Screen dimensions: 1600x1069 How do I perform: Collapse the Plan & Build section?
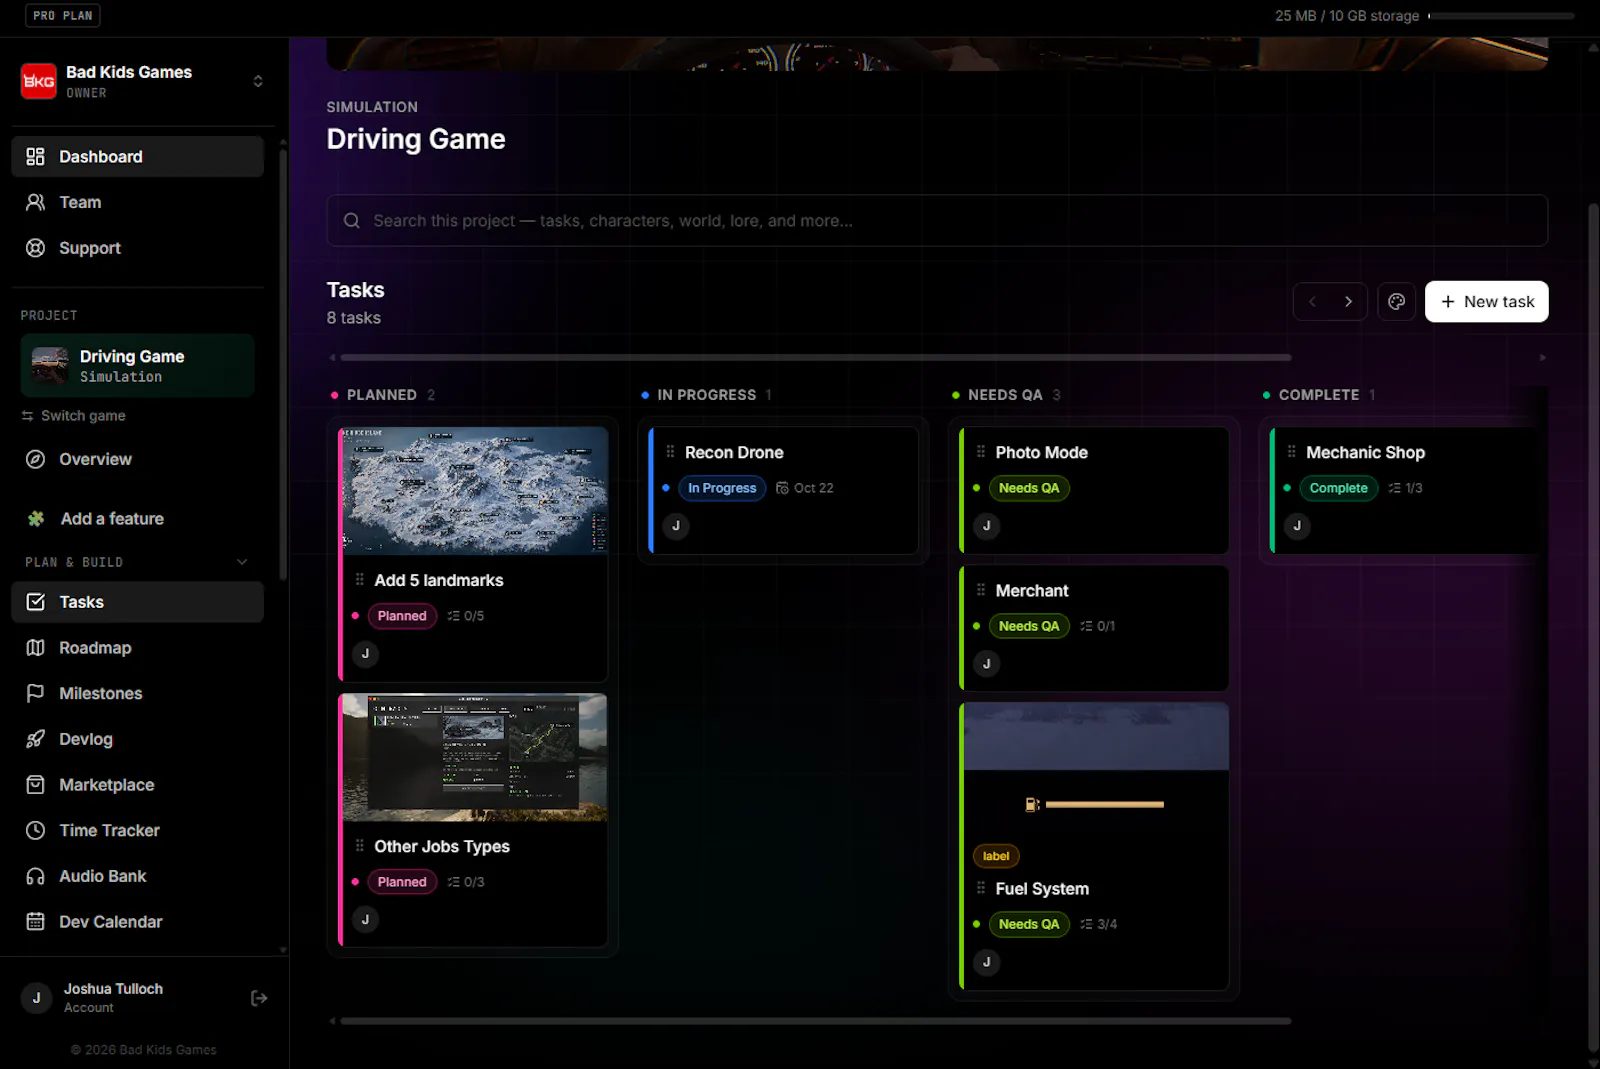pyautogui.click(x=242, y=562)
